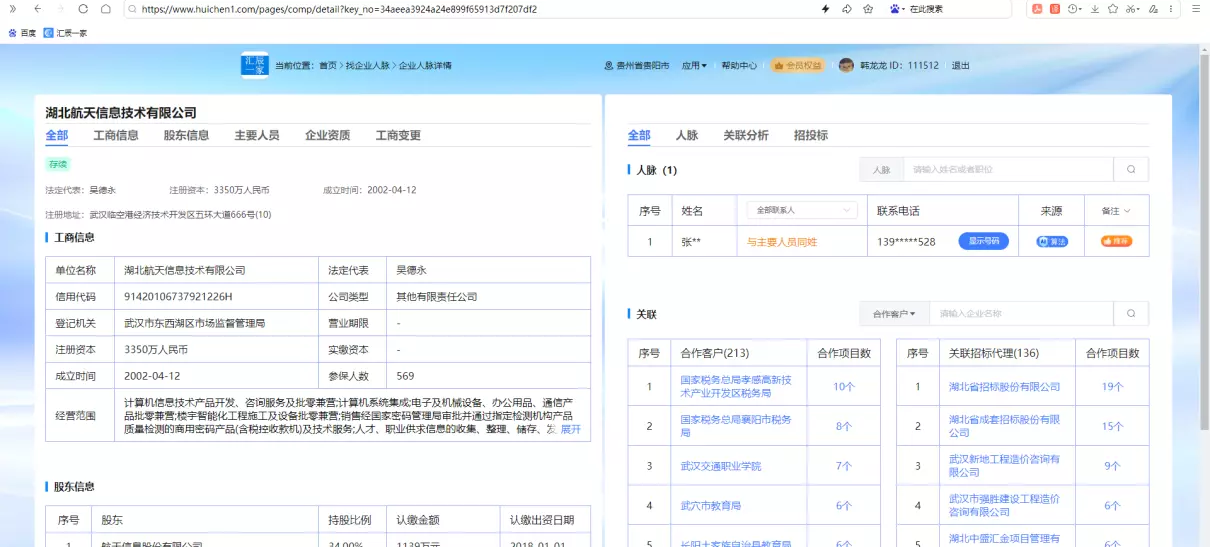Reload the current page

(x=82, y=9)
